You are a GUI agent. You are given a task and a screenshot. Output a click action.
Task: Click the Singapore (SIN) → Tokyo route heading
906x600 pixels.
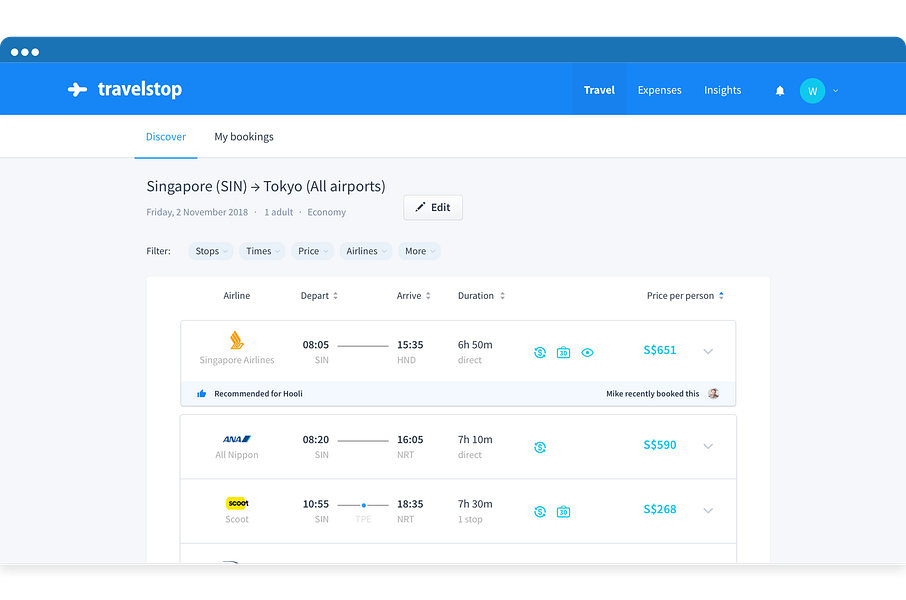point(266,187)
